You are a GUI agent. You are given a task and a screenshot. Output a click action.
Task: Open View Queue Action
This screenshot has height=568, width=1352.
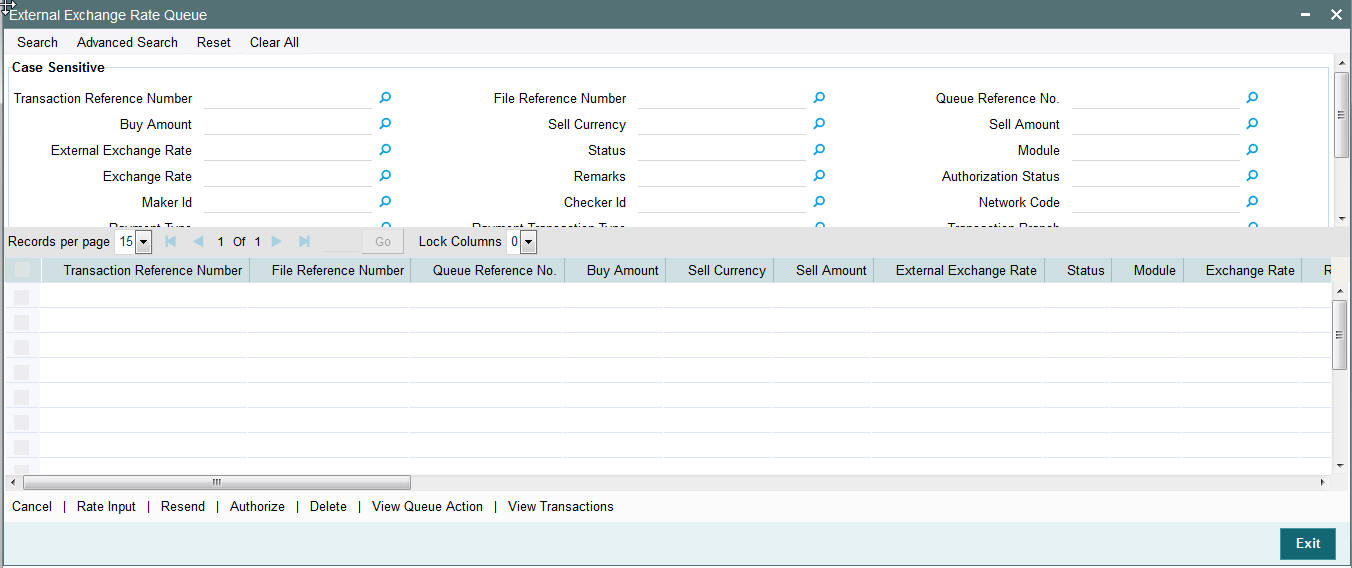pos(427,506)
